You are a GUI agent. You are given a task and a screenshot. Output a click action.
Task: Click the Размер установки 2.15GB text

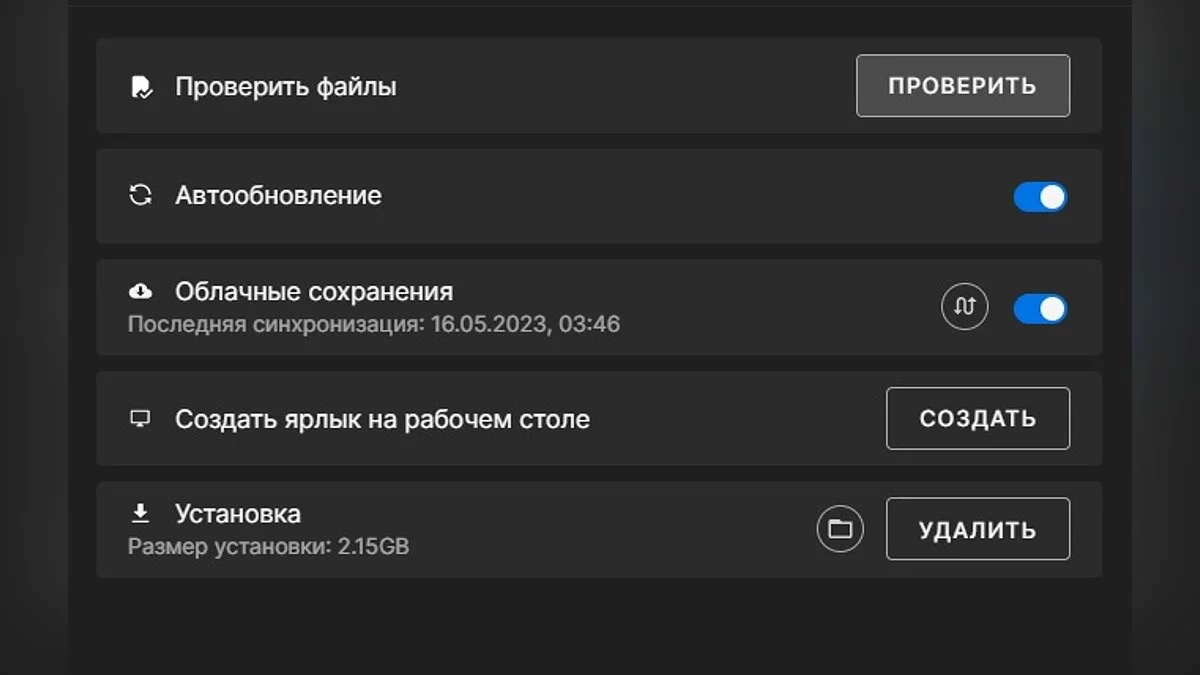pos(268,547)
